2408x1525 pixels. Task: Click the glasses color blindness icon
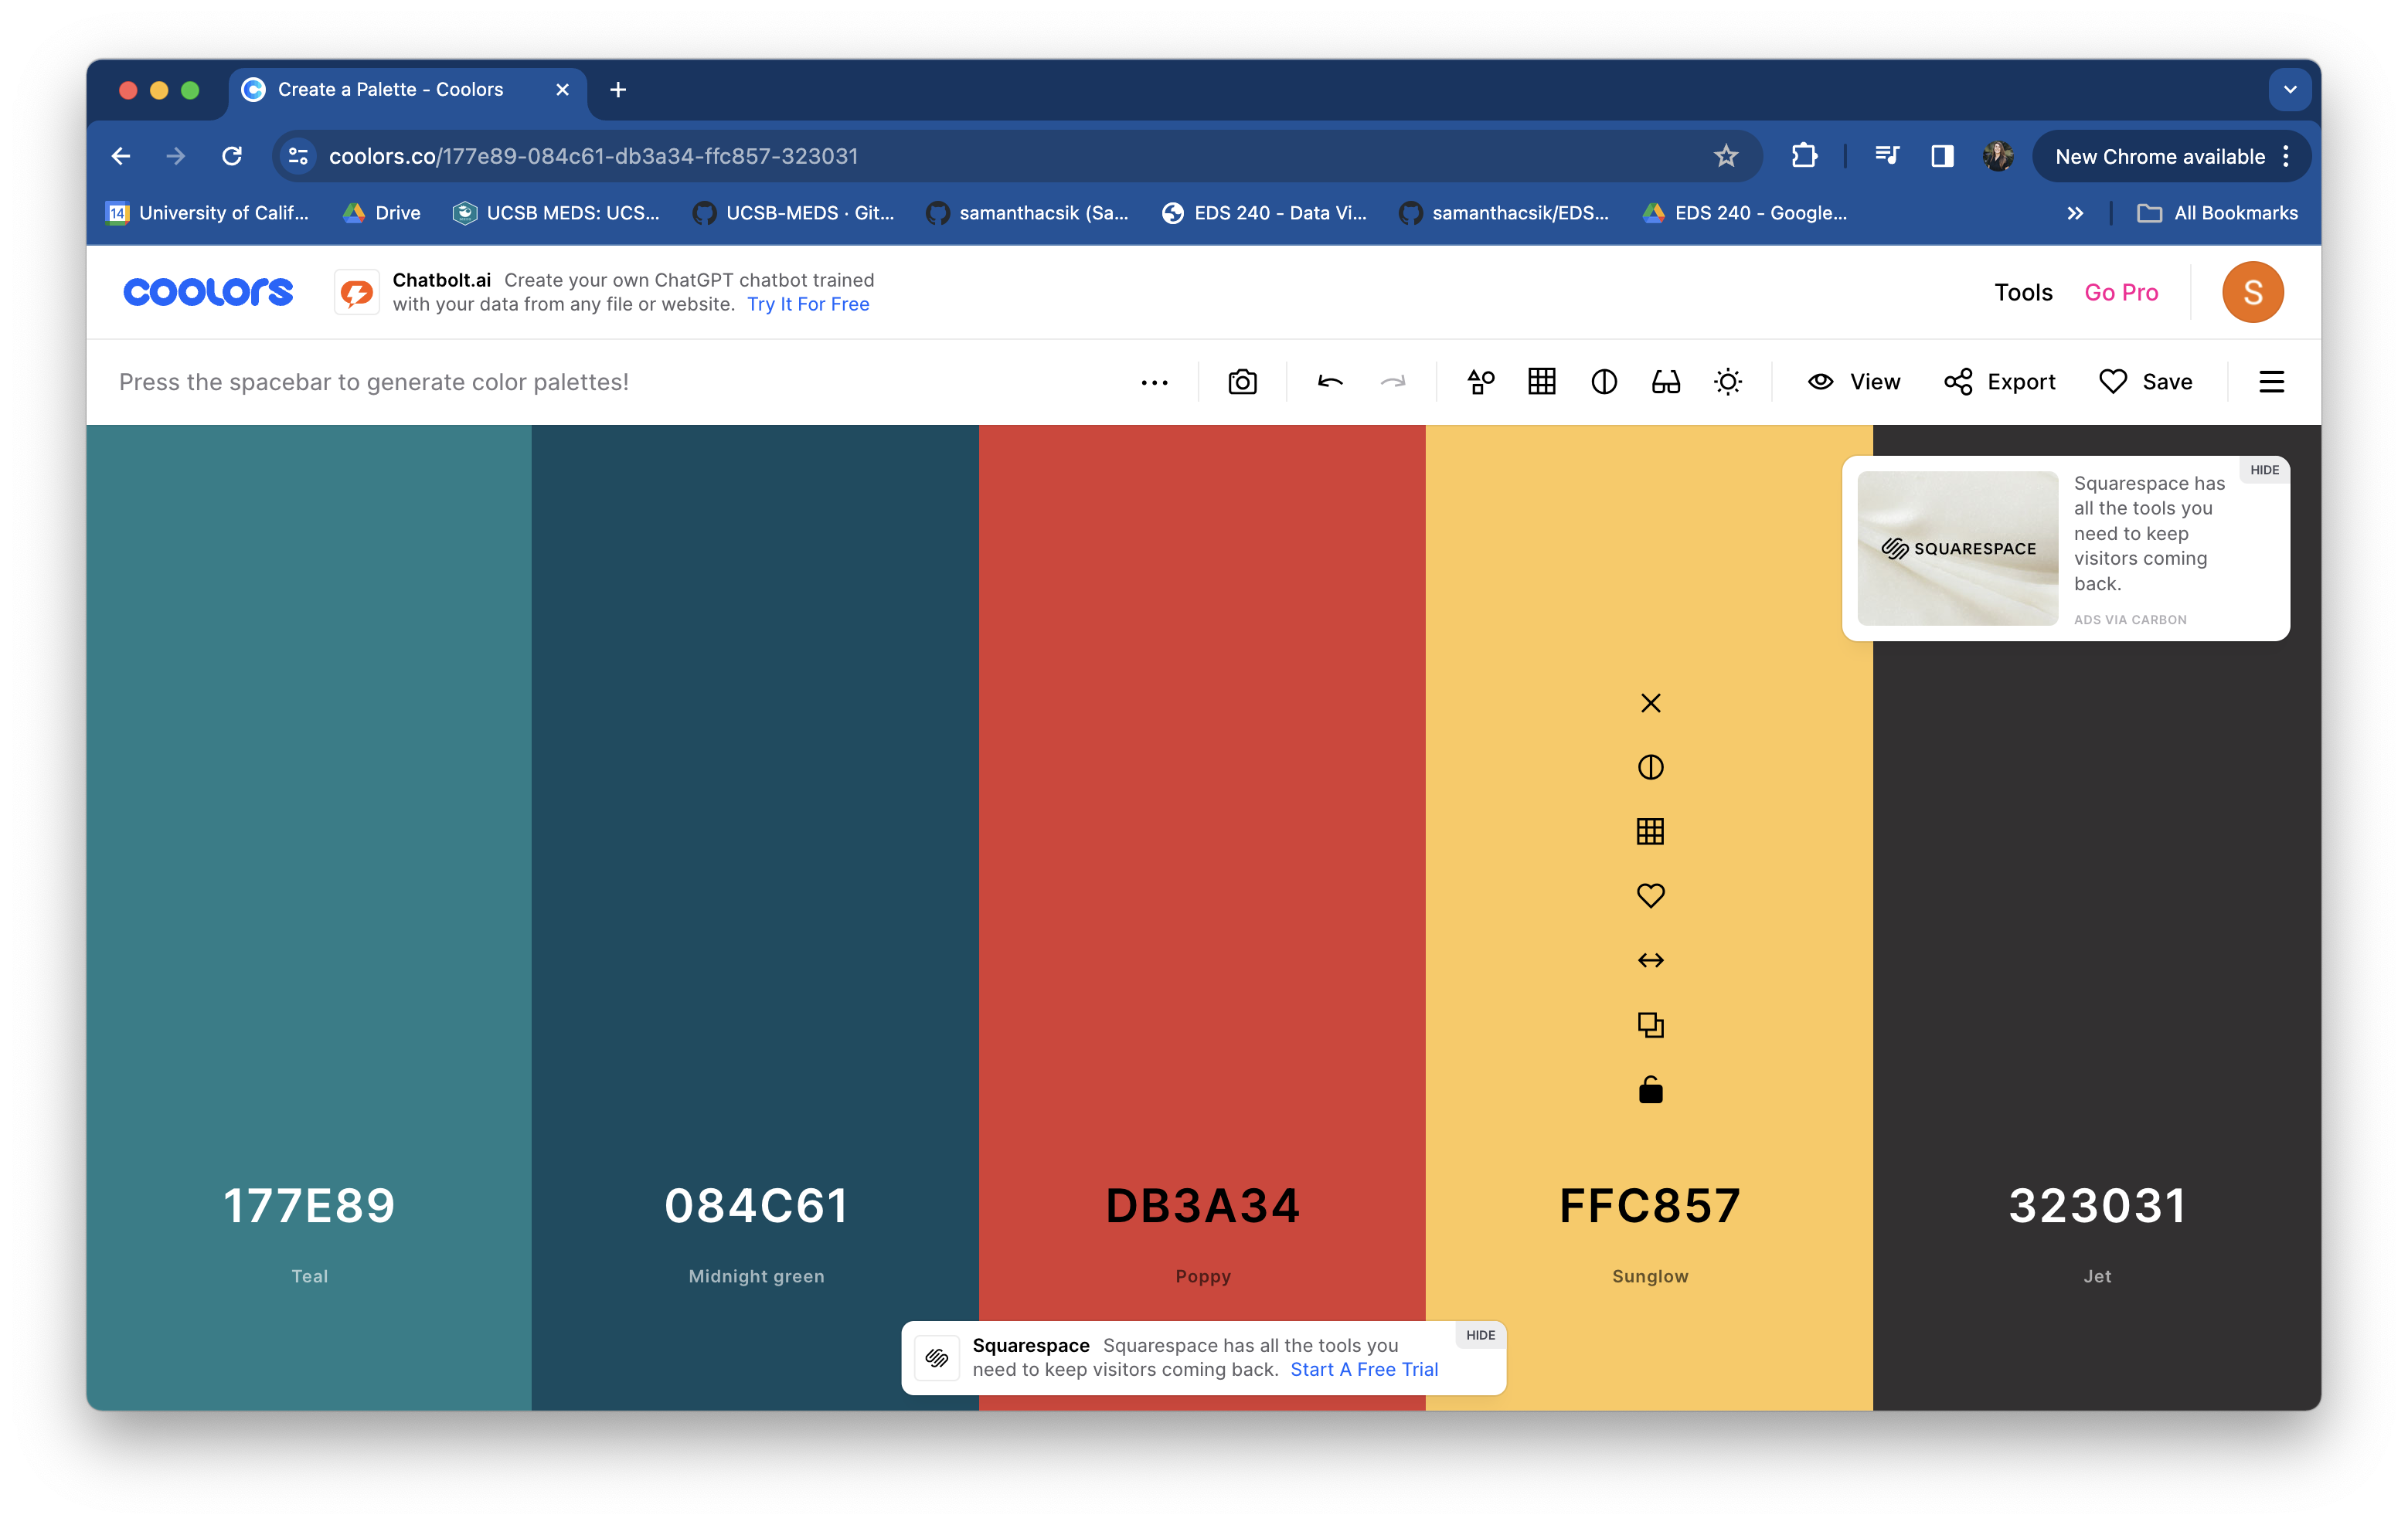pos(1665,382)
